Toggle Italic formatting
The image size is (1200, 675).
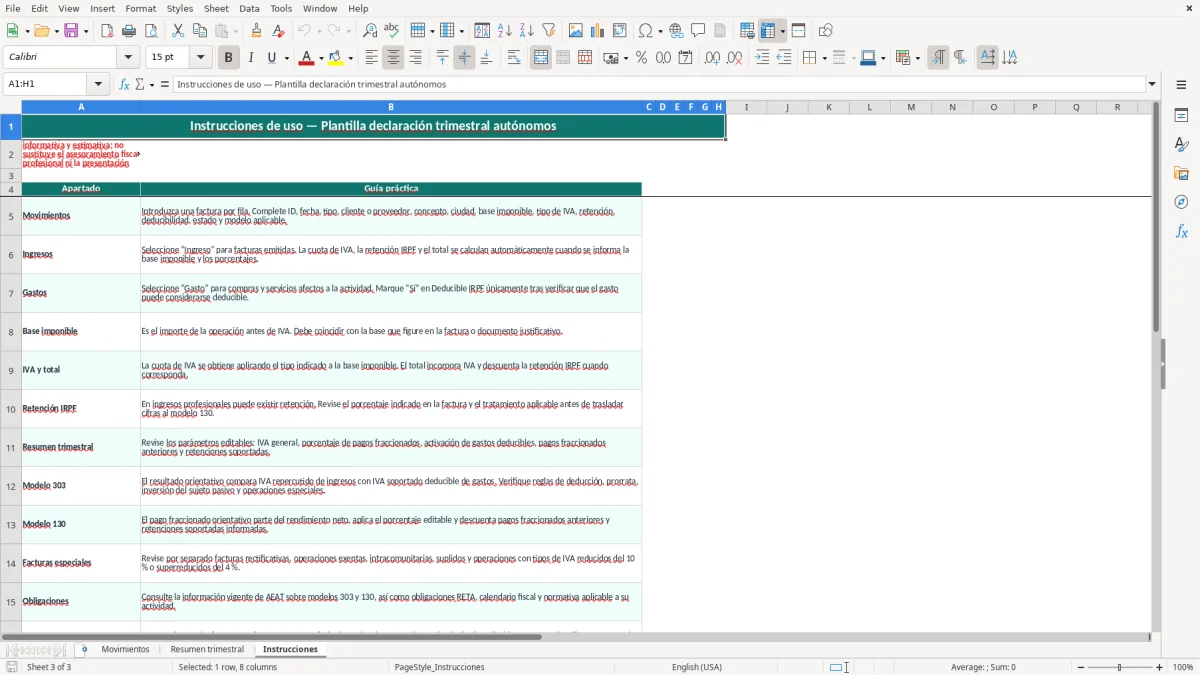click(250, 58)
